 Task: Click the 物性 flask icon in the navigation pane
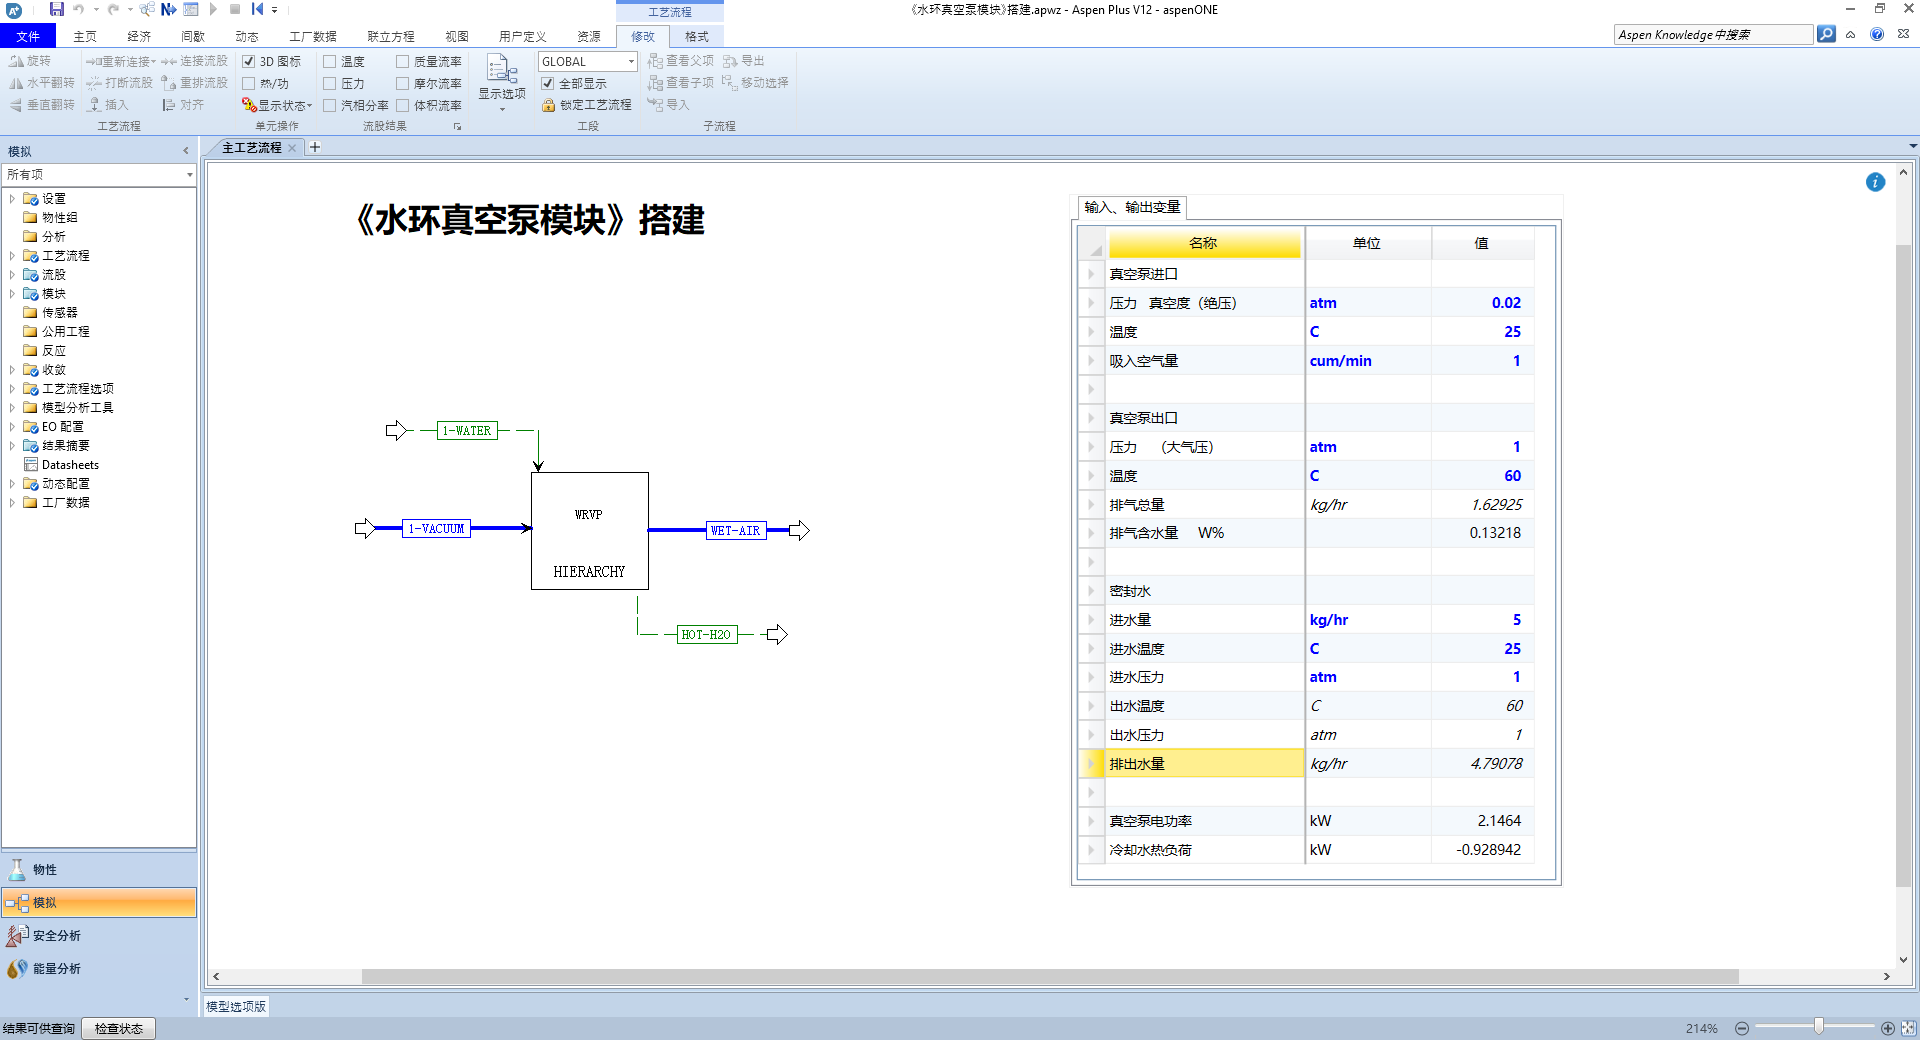[x=17, y=869]
